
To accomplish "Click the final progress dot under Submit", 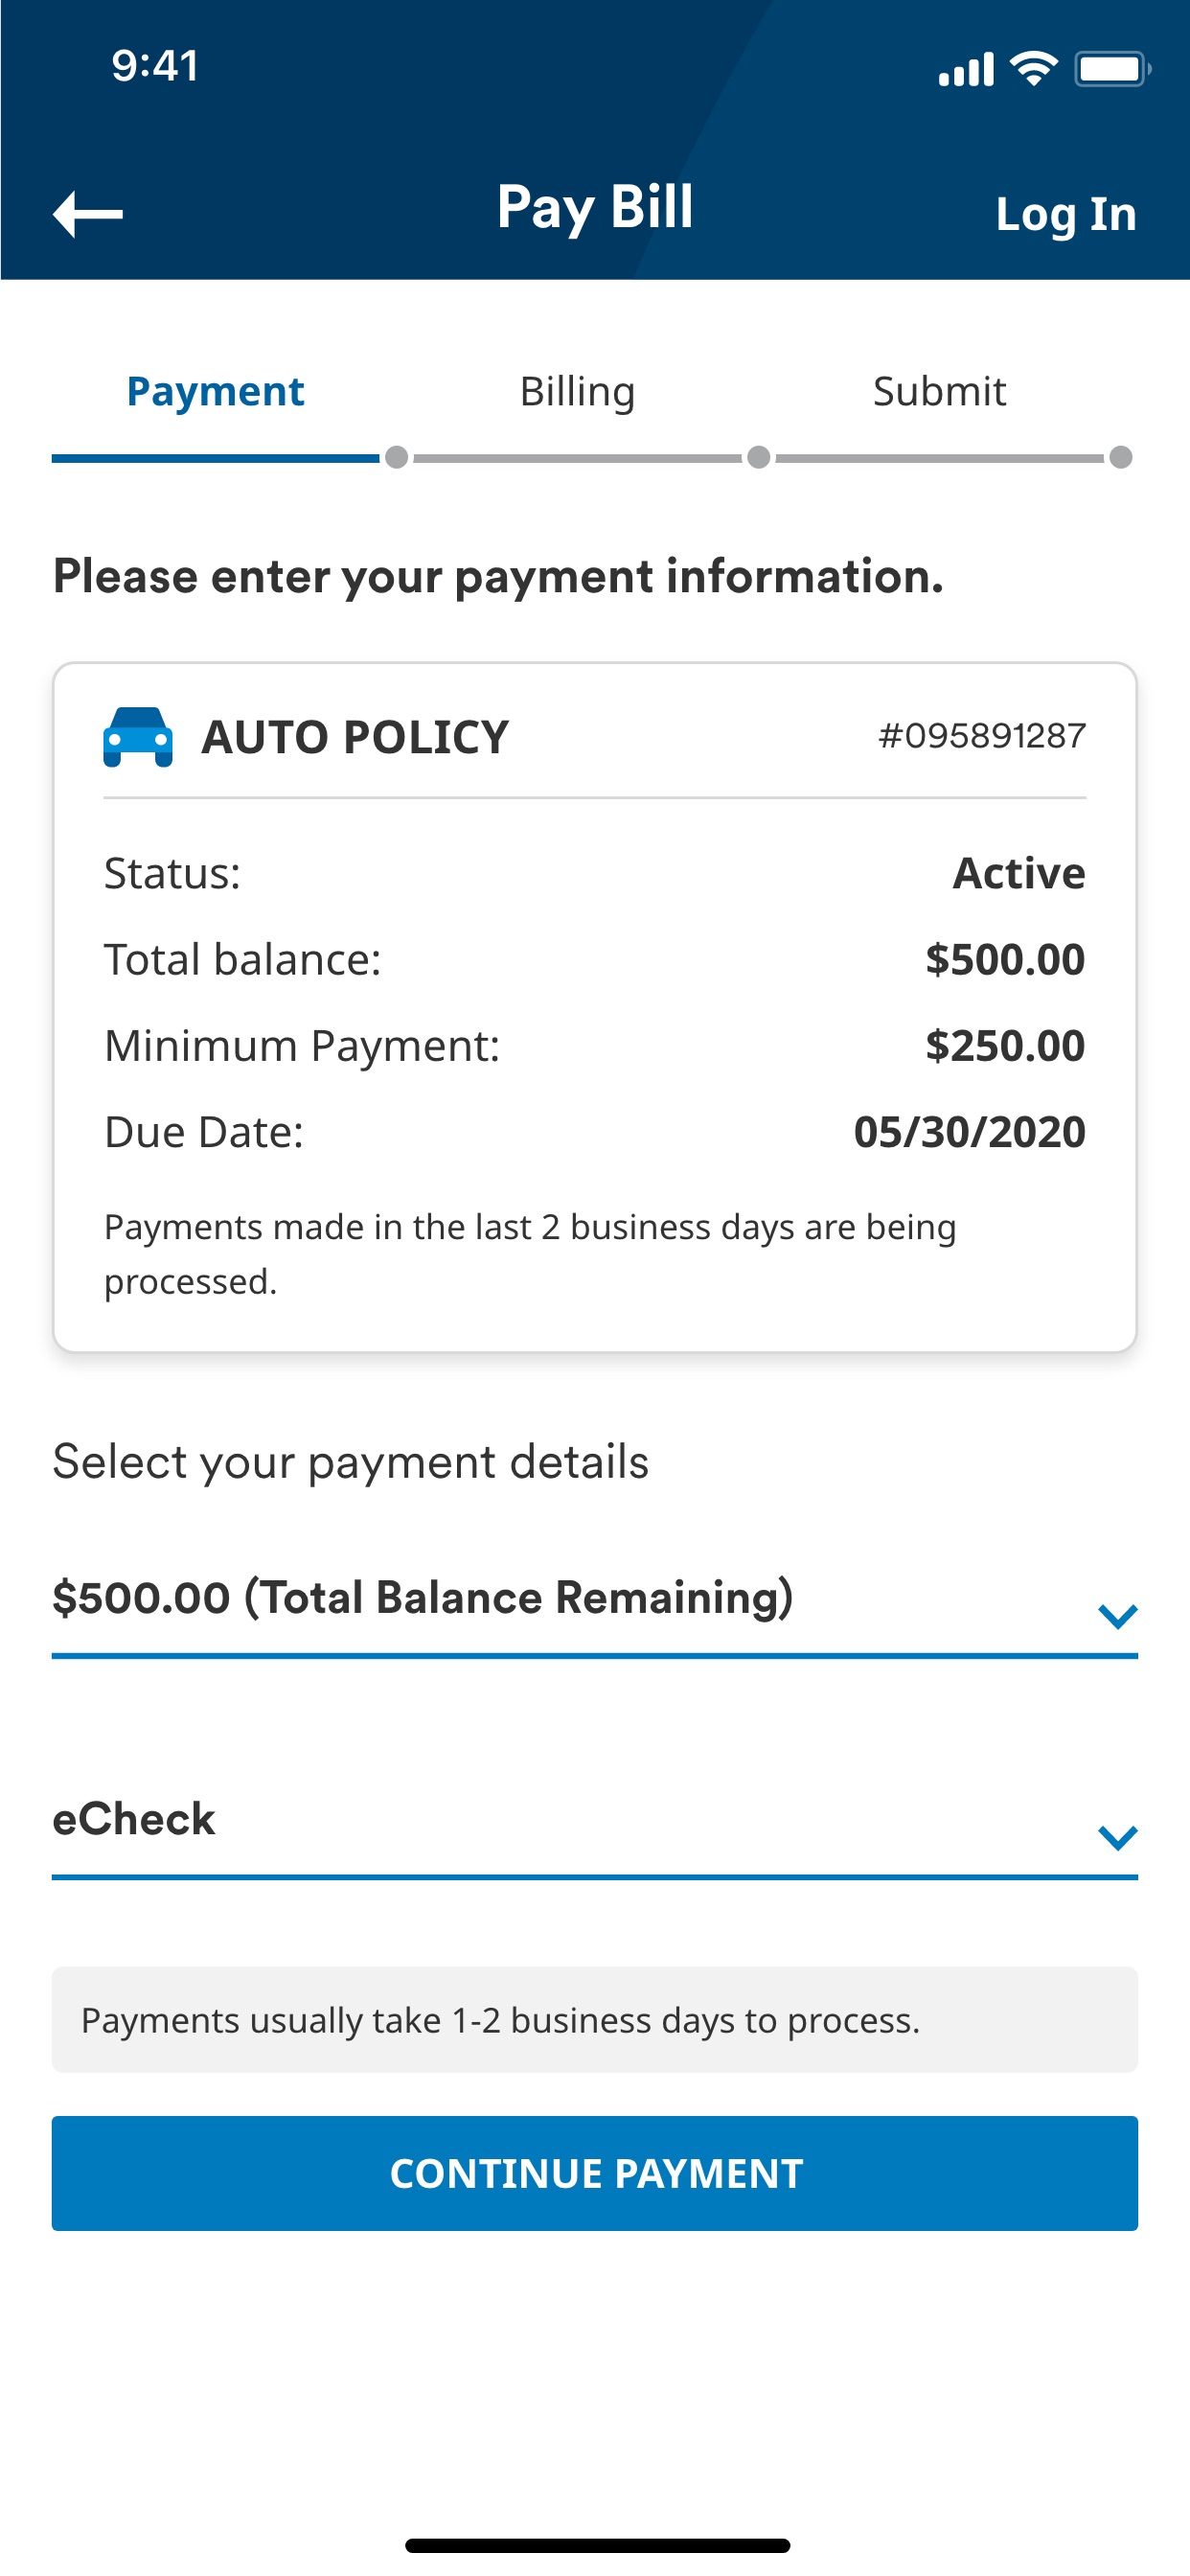I will point(1121,457).
